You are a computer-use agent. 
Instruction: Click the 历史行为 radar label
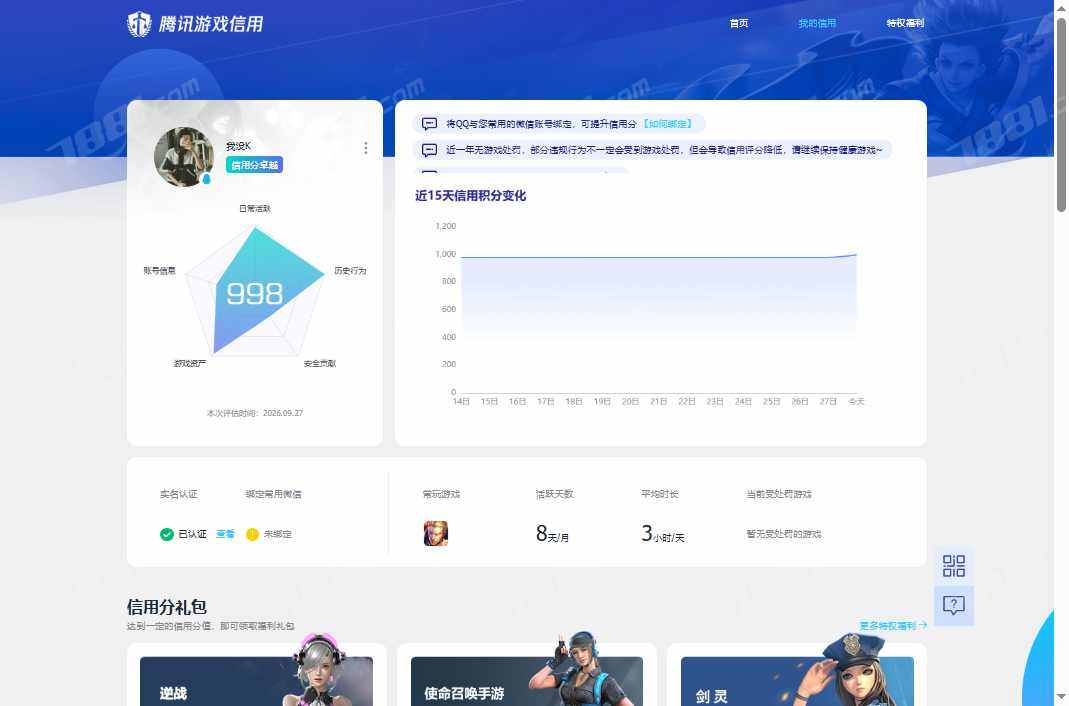(x=350, y=271)
